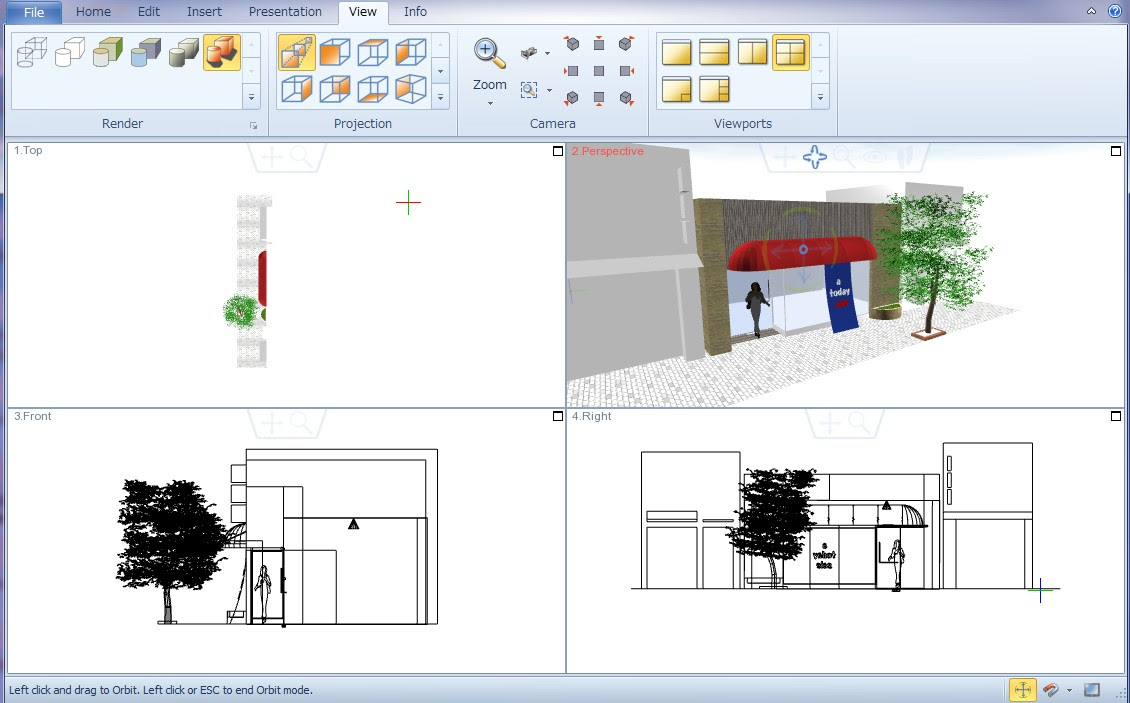This screenshot has width=1130, height=703.
Task: Maximize the 4.Right viewport
Action: pos(1116,416)
